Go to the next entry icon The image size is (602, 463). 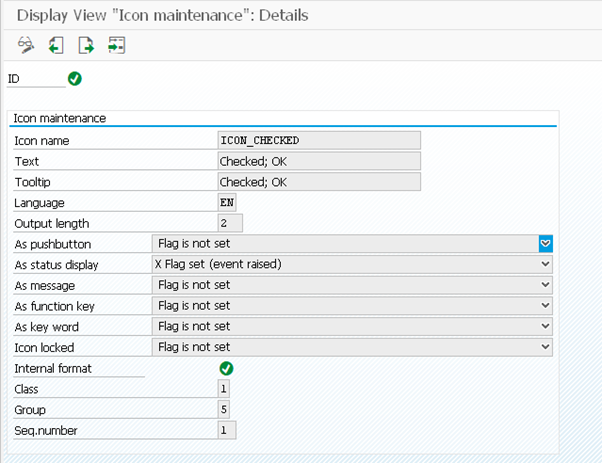click(x=87, y=45)
